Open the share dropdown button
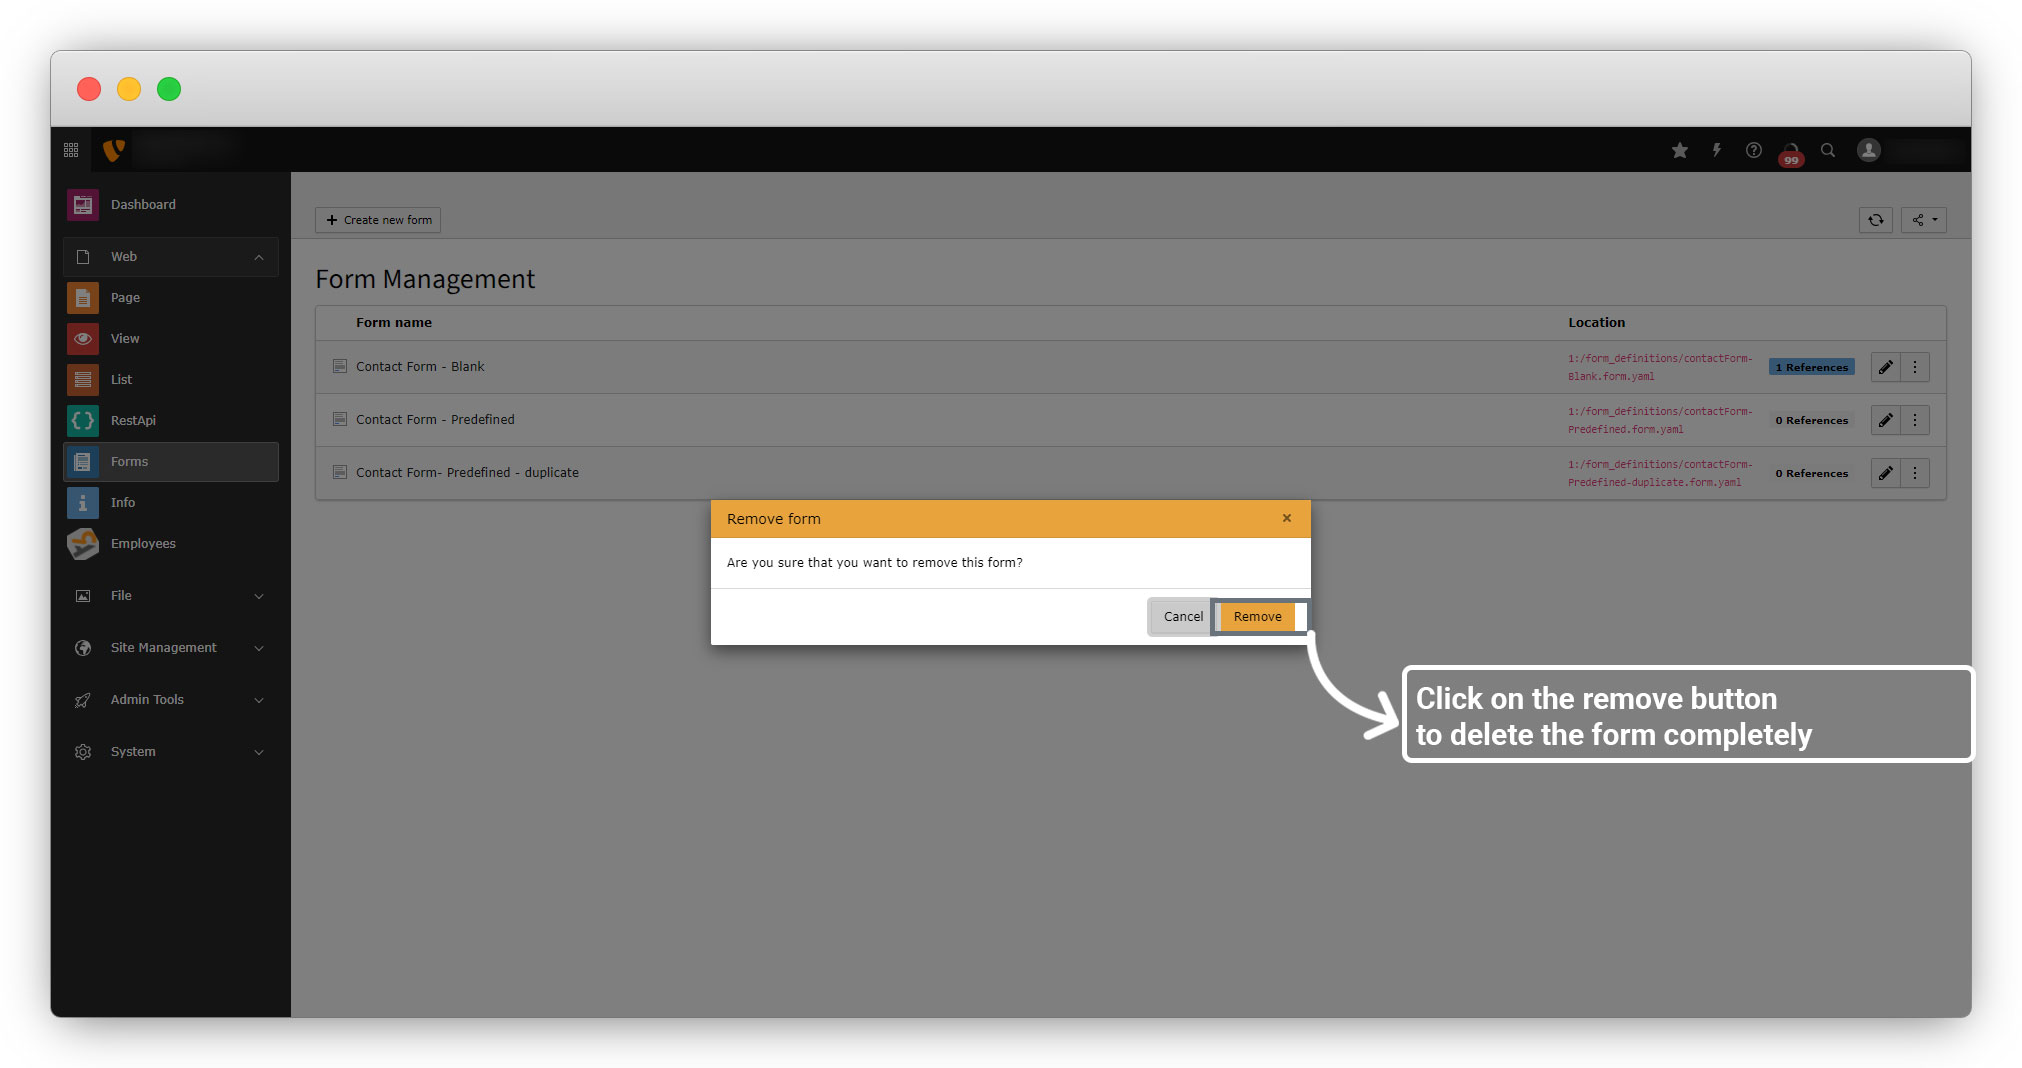Viewport: 2022px width, 1068px height. [1923, 220]
